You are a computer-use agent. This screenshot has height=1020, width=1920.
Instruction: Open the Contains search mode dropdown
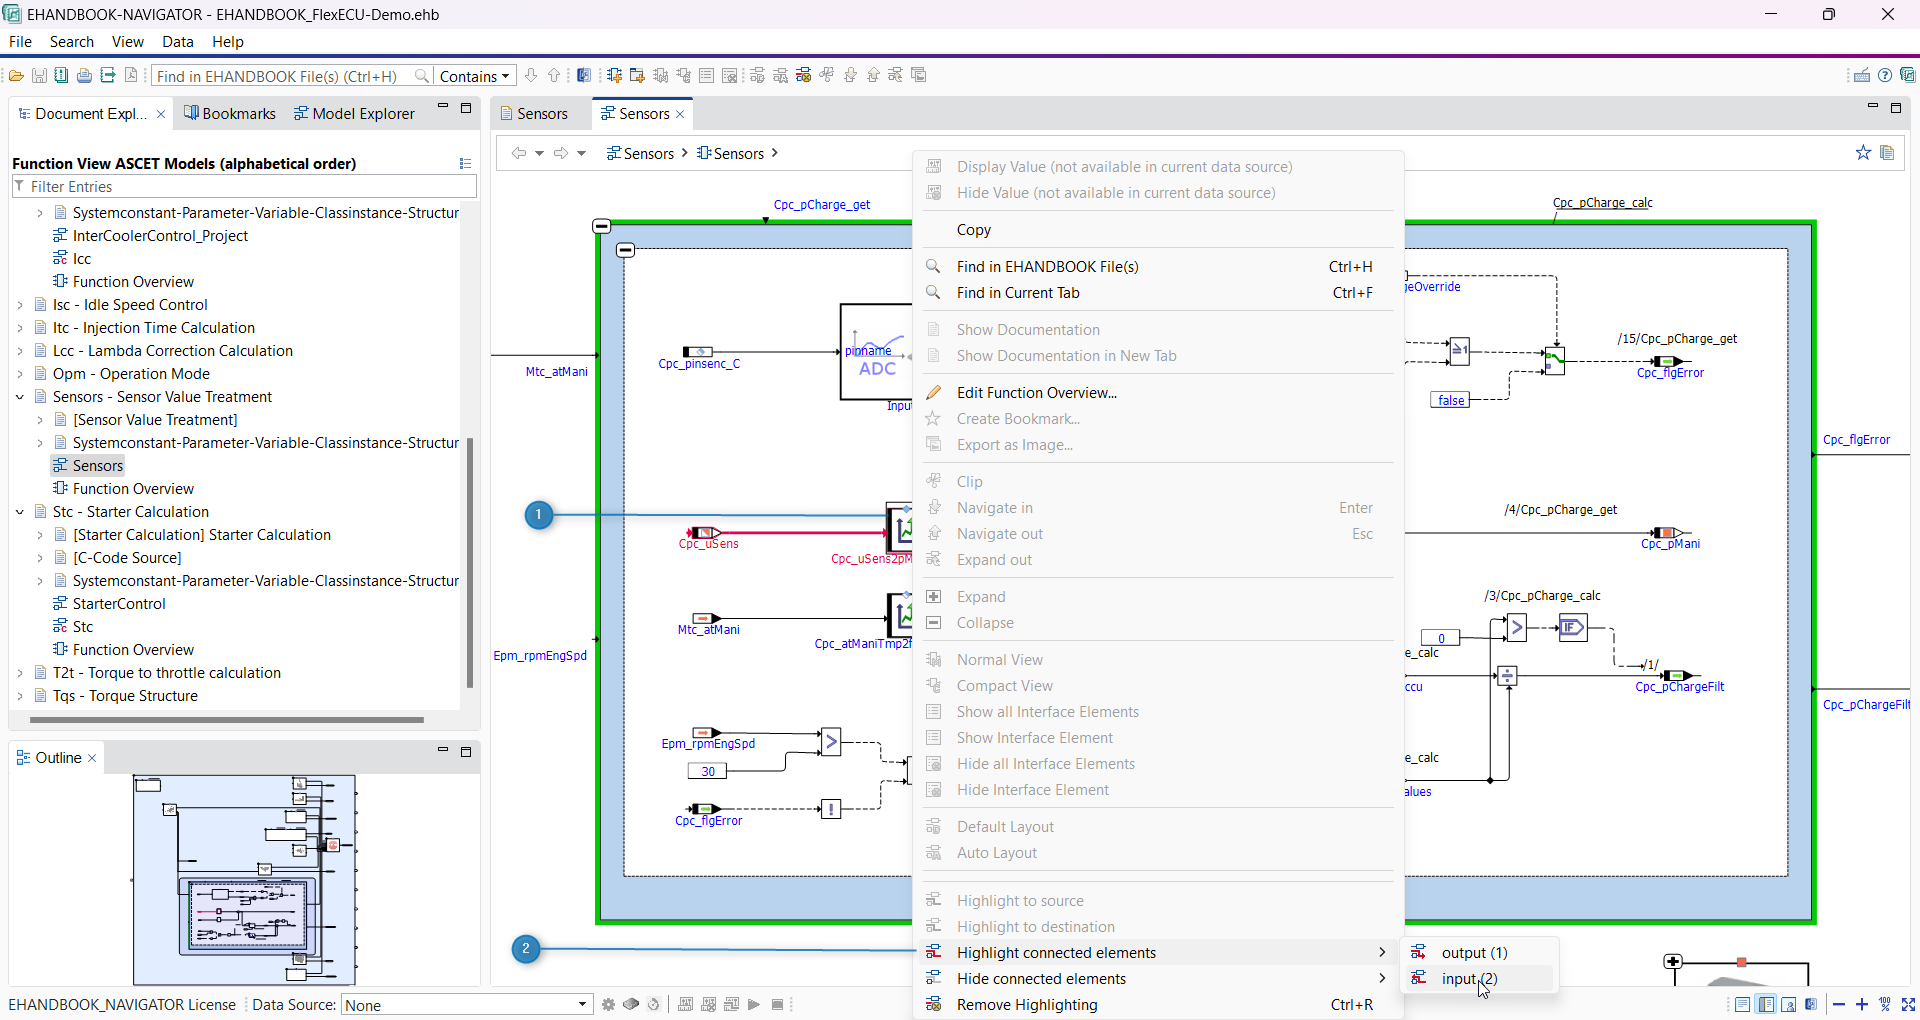(x=475, y=76)
